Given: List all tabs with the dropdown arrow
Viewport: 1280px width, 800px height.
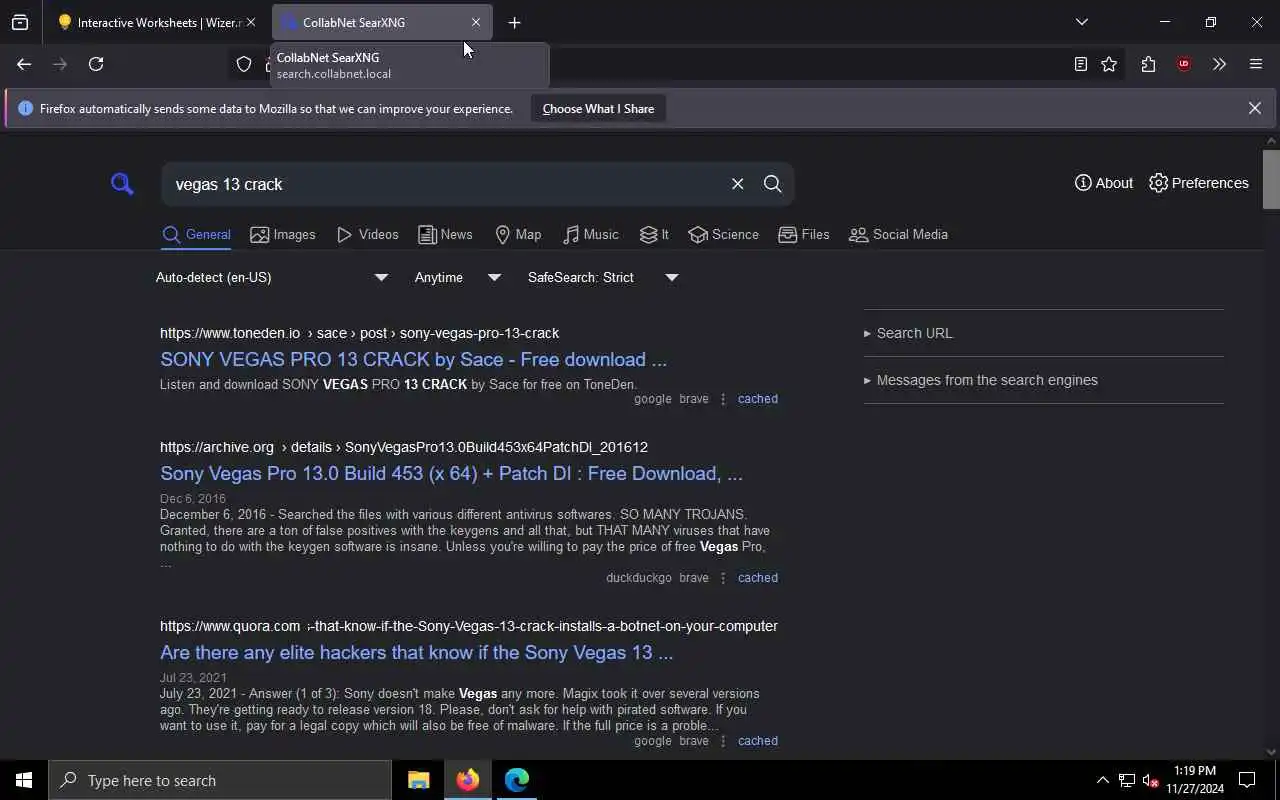Looking at the screenshot, I should [1081, 22].
